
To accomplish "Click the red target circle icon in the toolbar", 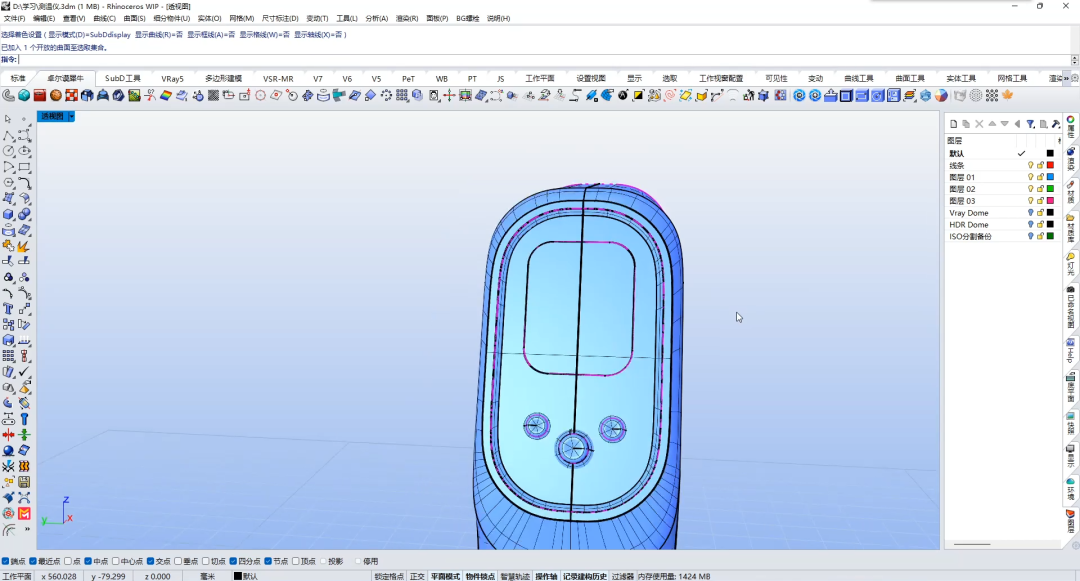I will (260, 96).
